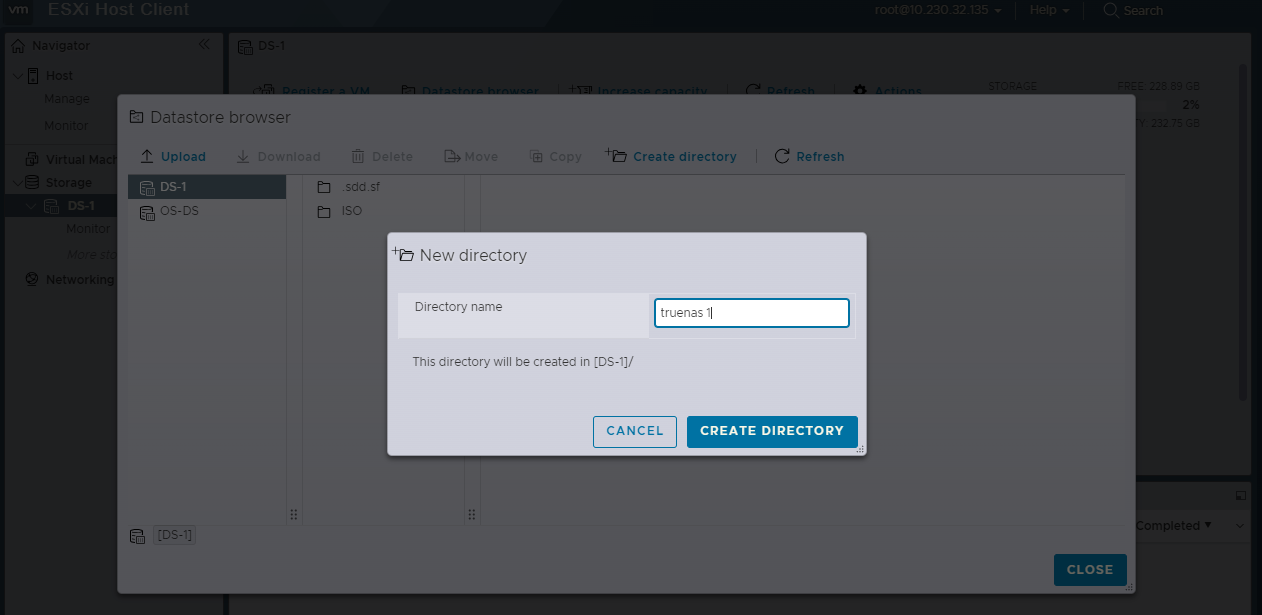
Task: Click the Upload icon in datastore browser
Action: tap(147, 157)
